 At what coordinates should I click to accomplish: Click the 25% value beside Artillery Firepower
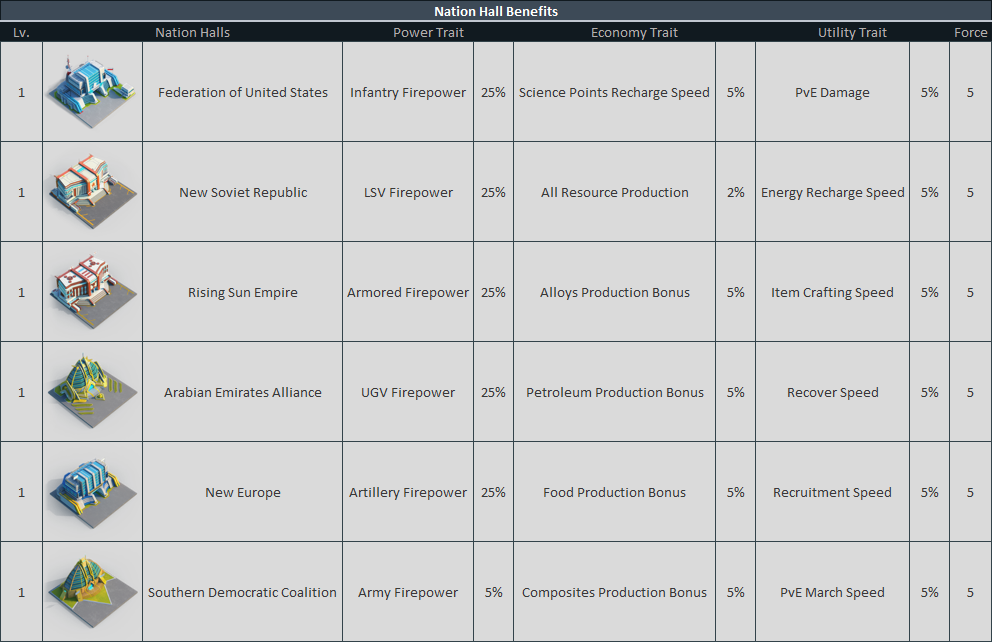[493, 492]
